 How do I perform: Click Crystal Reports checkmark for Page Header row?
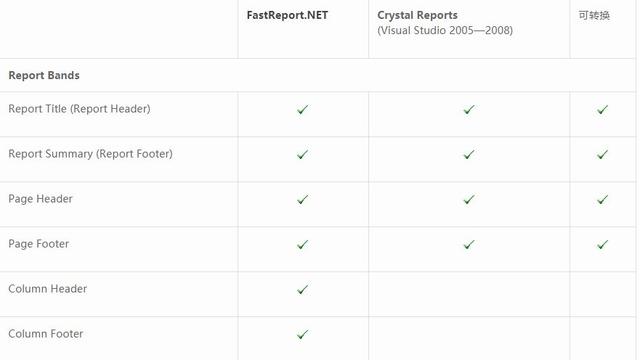(469, 199)
